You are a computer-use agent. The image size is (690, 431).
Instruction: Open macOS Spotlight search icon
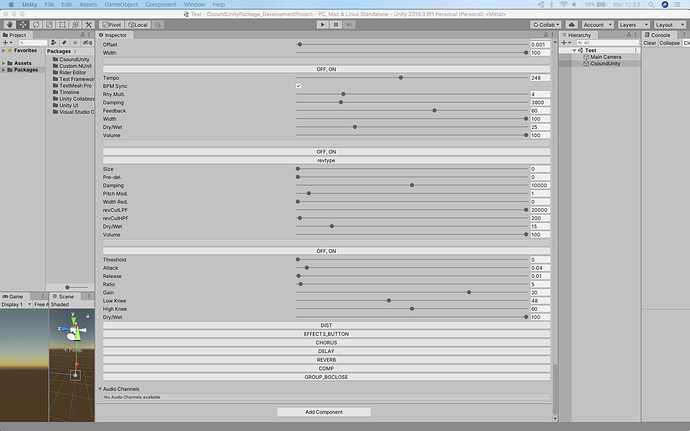651,4
